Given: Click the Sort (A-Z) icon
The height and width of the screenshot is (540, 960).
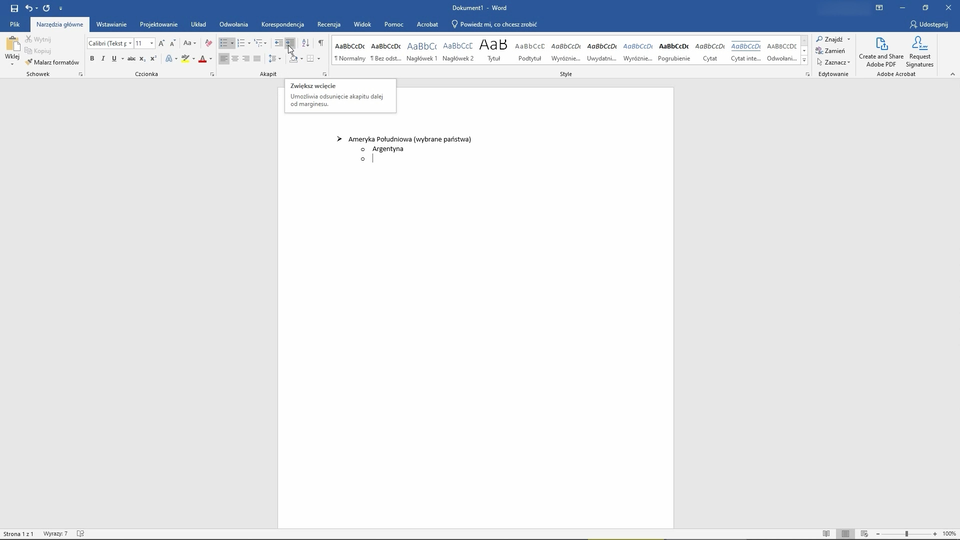Looking at the screenshot, I should coord(305,43).
